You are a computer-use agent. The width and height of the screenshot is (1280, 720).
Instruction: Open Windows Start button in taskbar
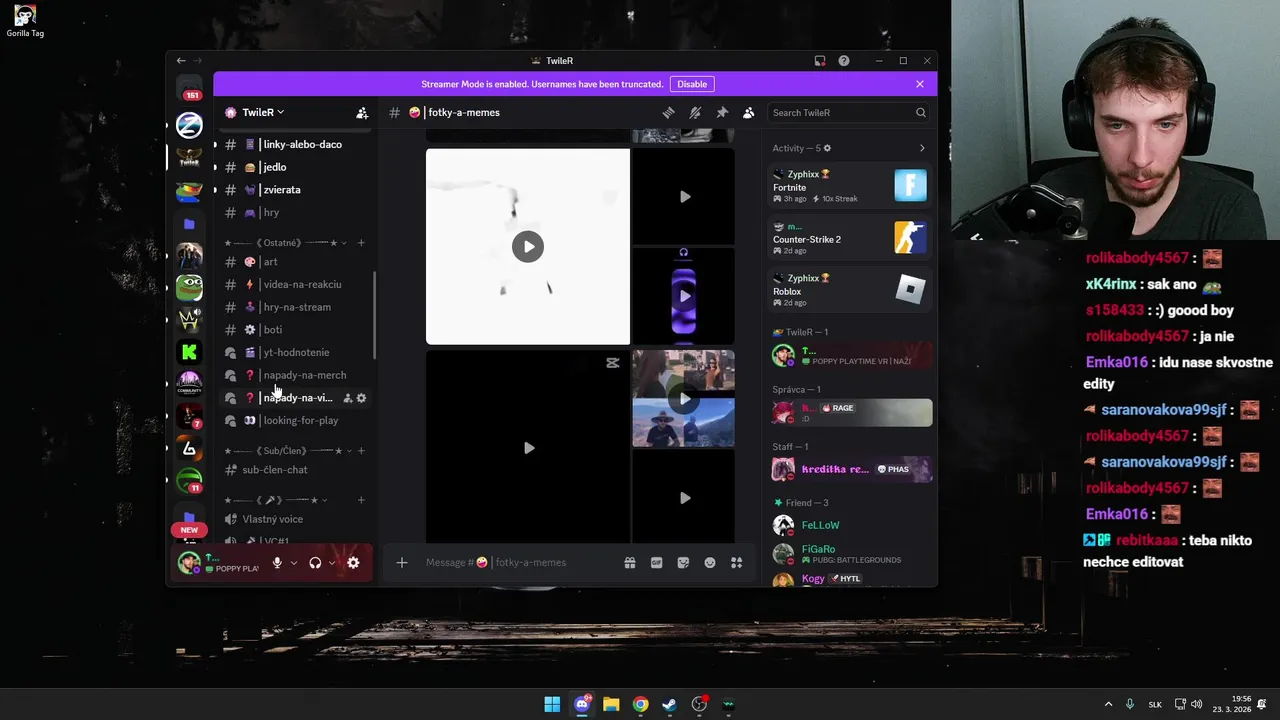point(552,704)
